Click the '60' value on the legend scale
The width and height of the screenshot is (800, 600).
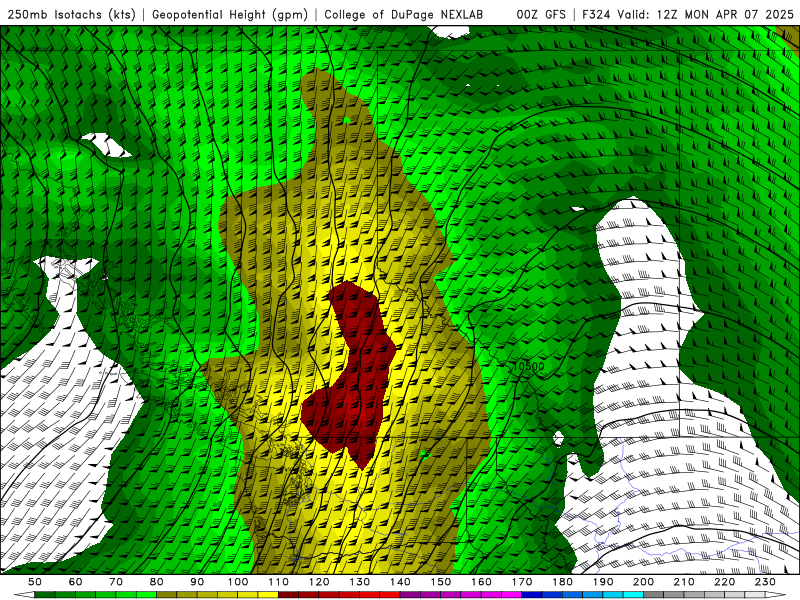(x=75, y=582)
